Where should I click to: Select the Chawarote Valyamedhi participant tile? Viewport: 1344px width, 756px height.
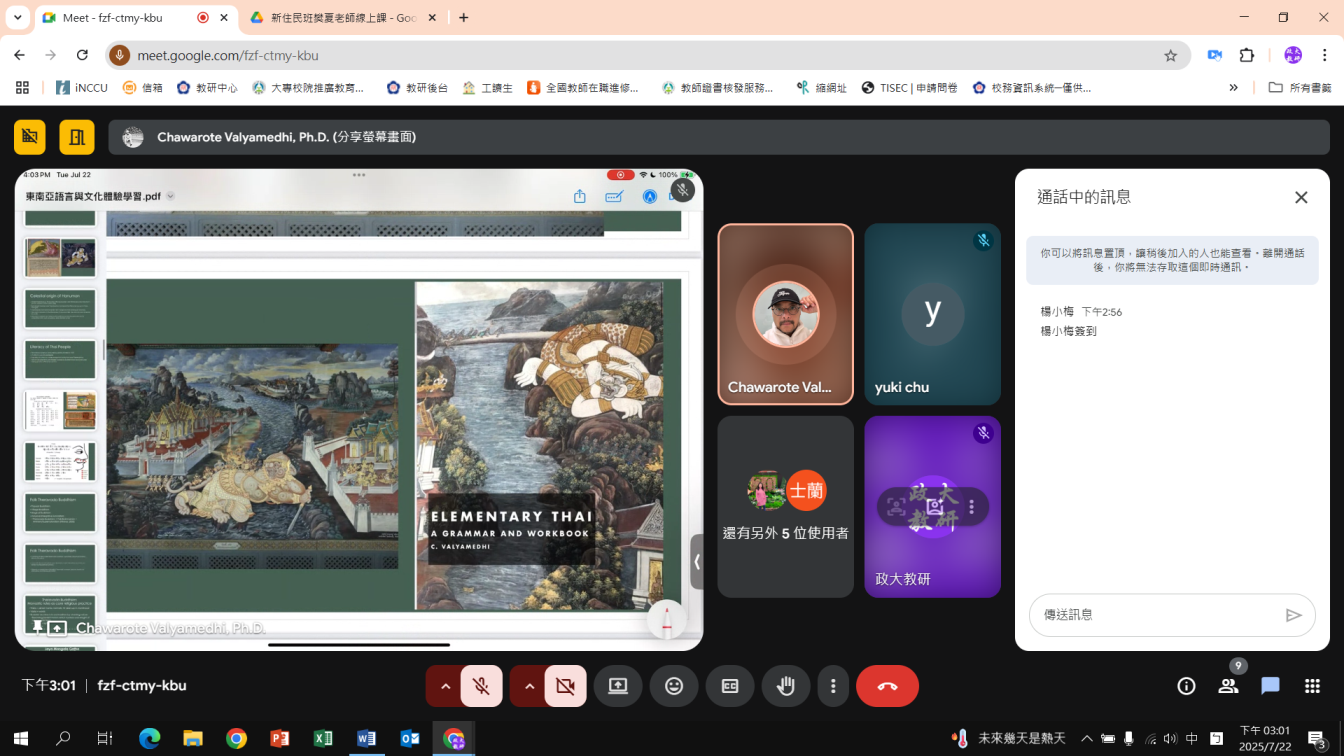785,314
